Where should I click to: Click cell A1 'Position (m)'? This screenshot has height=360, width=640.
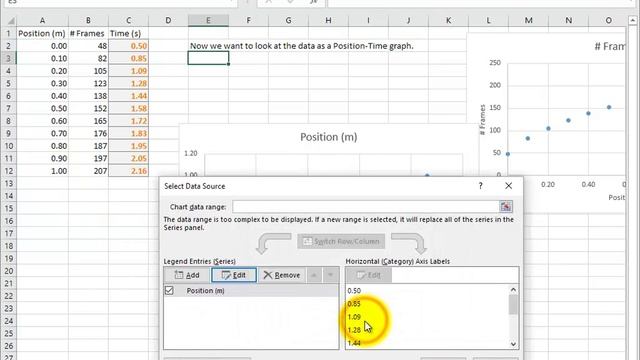[42, 33]
